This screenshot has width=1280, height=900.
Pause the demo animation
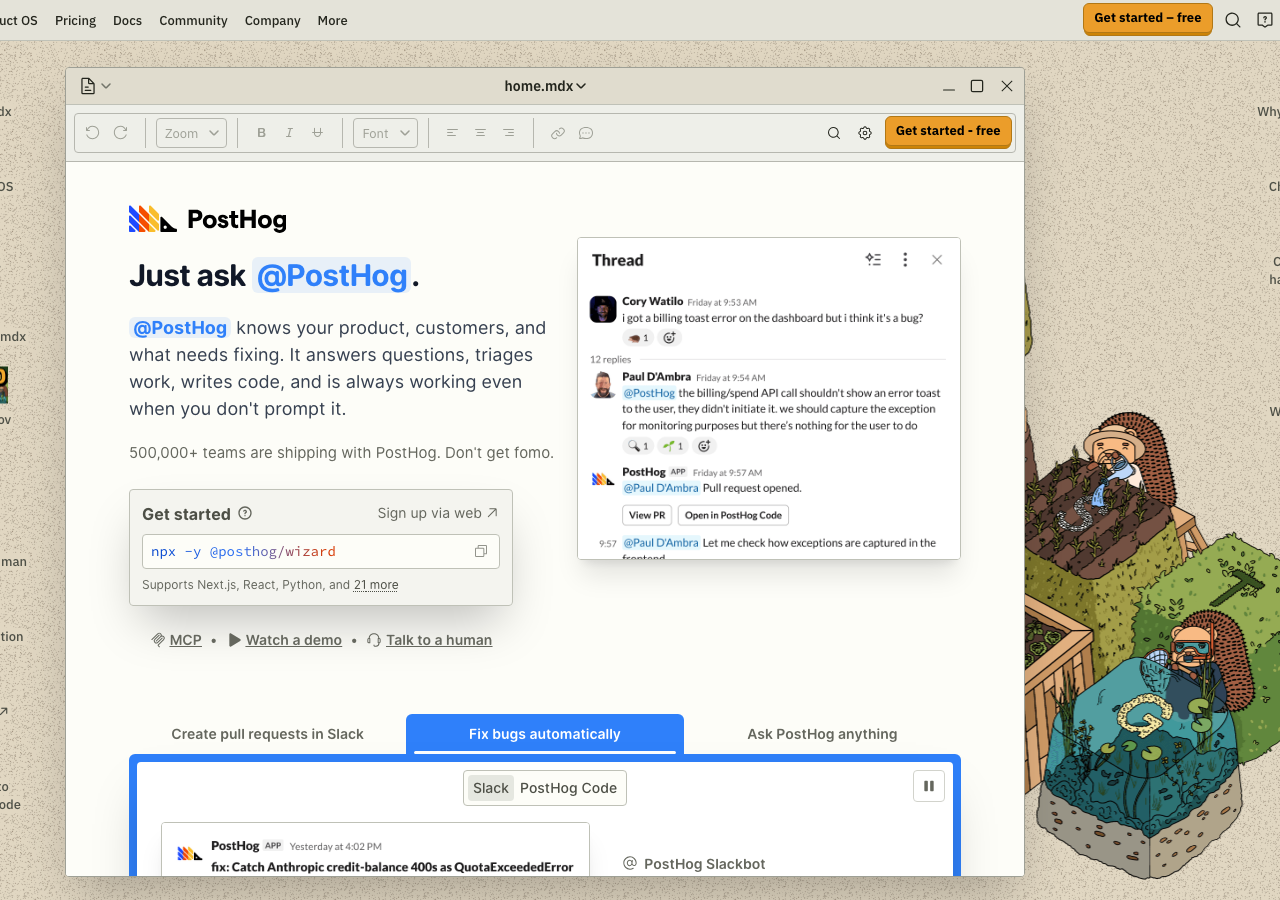pyautogui.click(x=929, y=786)
